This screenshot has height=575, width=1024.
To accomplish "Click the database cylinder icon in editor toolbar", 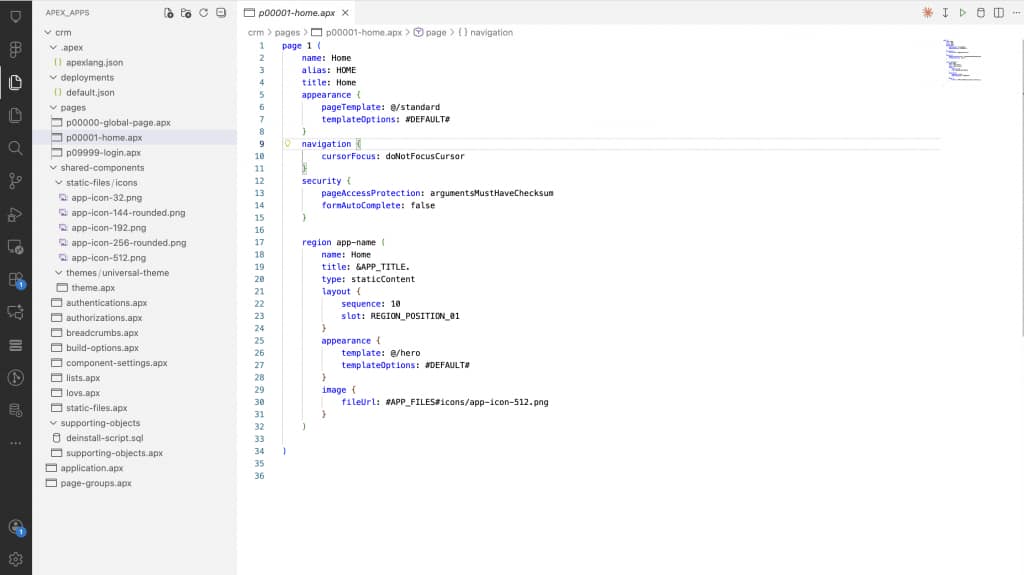I will 980,12.
